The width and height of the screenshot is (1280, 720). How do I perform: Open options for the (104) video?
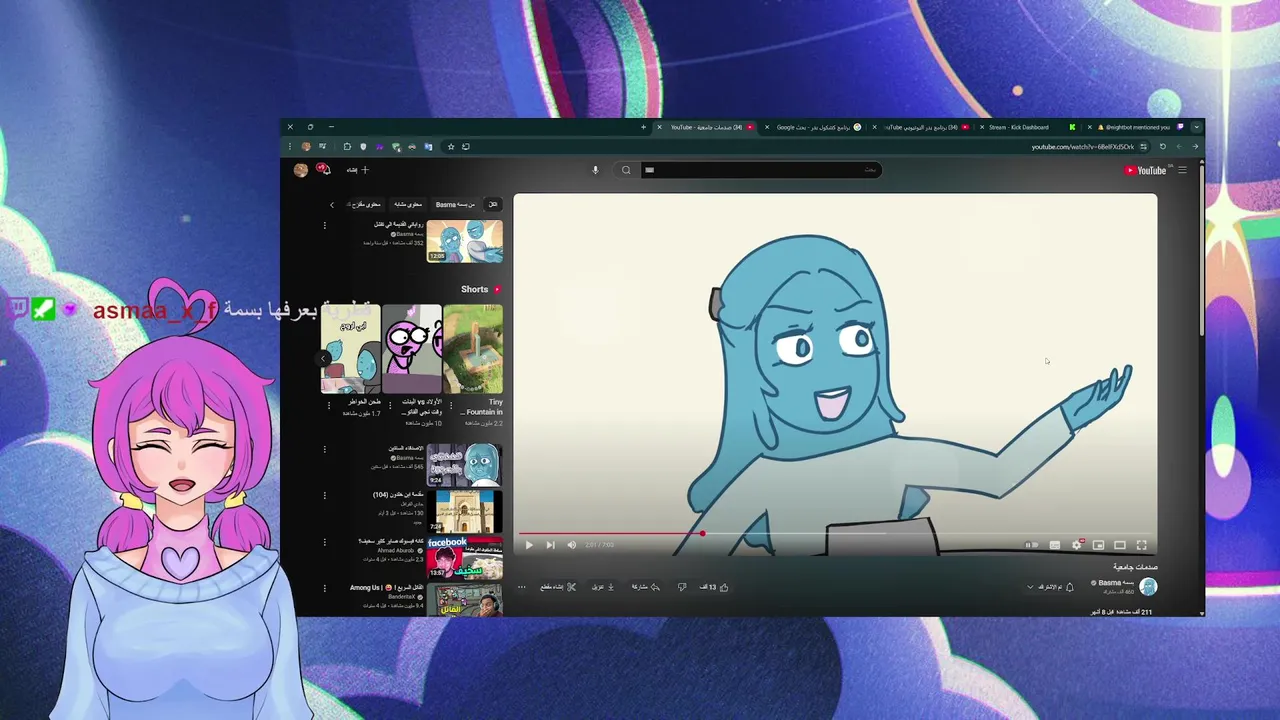[325, 495]
